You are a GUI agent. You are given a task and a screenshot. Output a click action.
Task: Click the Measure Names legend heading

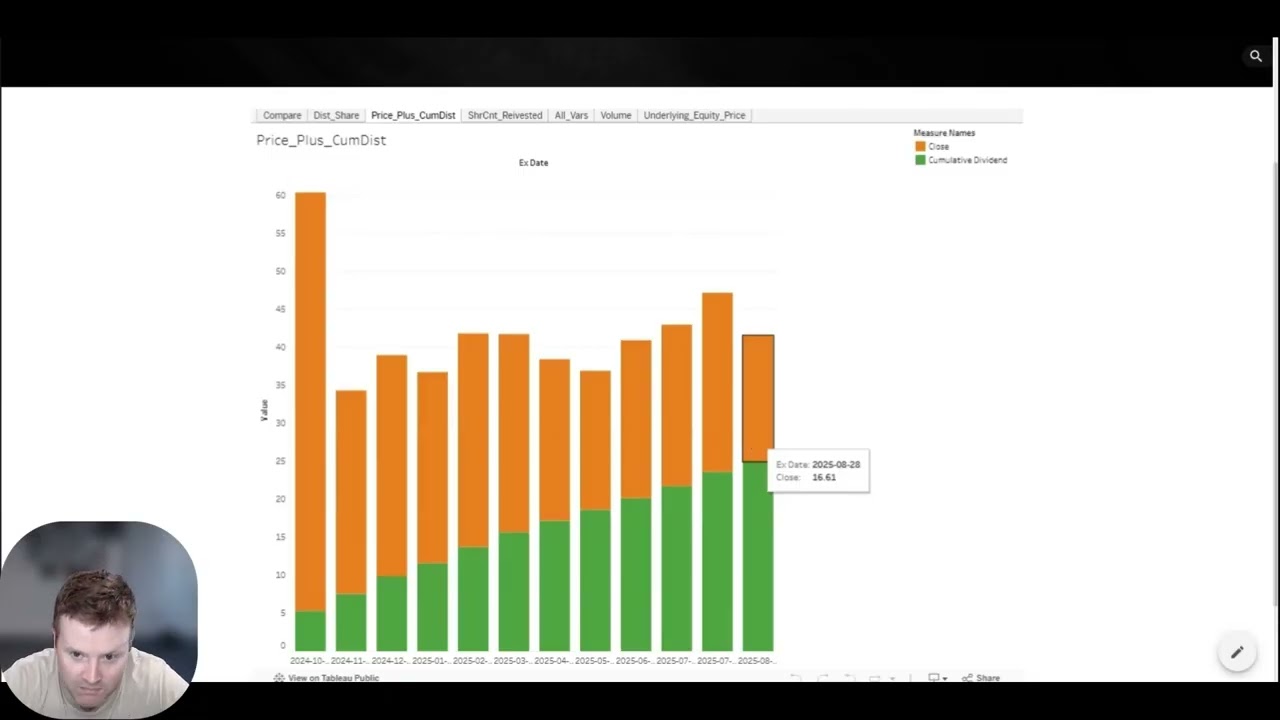[944, 133]
